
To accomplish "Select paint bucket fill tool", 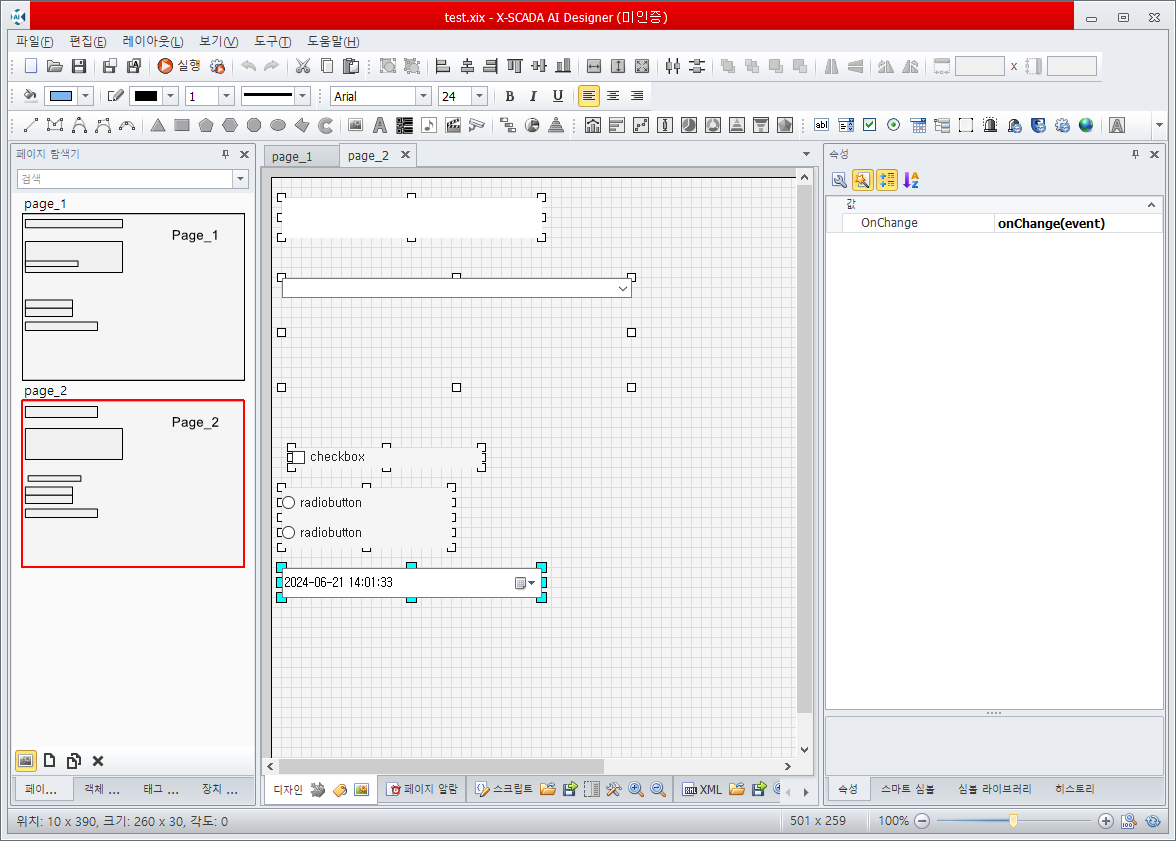I will pyautogui.click(x=30, y=95).
